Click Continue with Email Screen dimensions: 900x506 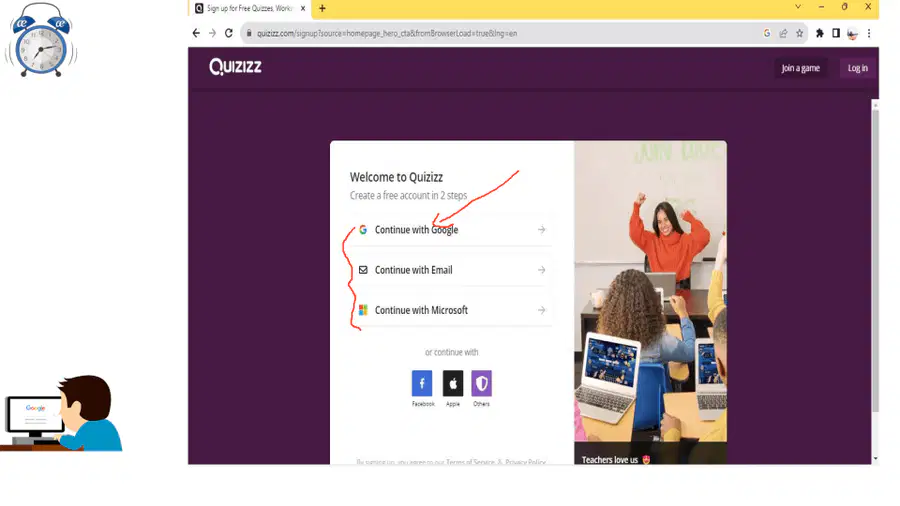[451, 270]
